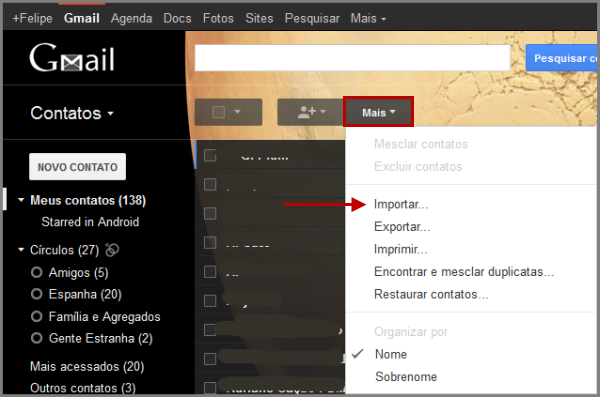Viewport: 600px width, 397px height.
Task: Check the sixth contact row checkbox
Action: click(x=210, y=301)
